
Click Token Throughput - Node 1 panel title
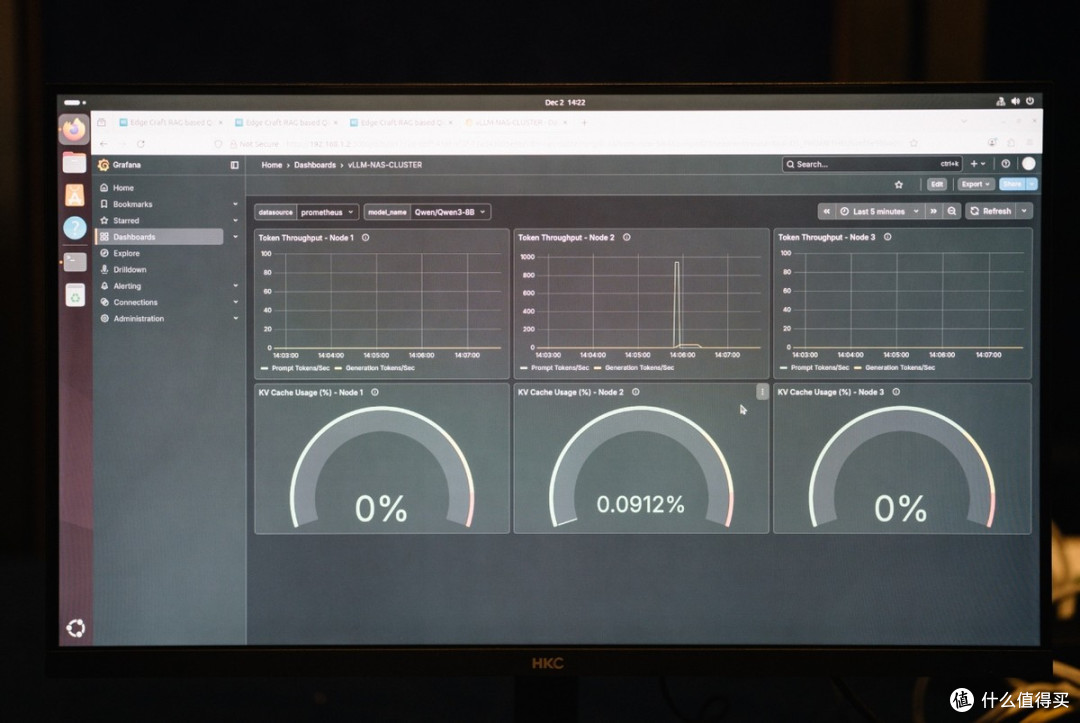(x=306, y=238)
